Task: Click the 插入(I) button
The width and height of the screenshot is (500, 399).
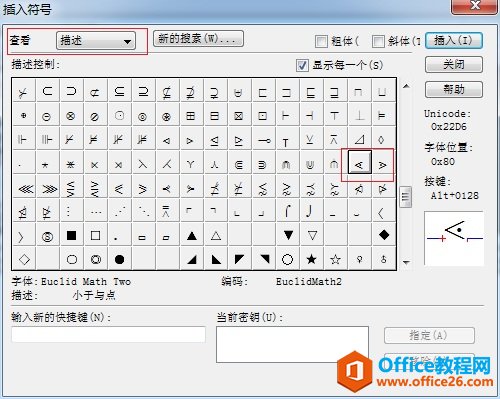Action: (454, 41)
